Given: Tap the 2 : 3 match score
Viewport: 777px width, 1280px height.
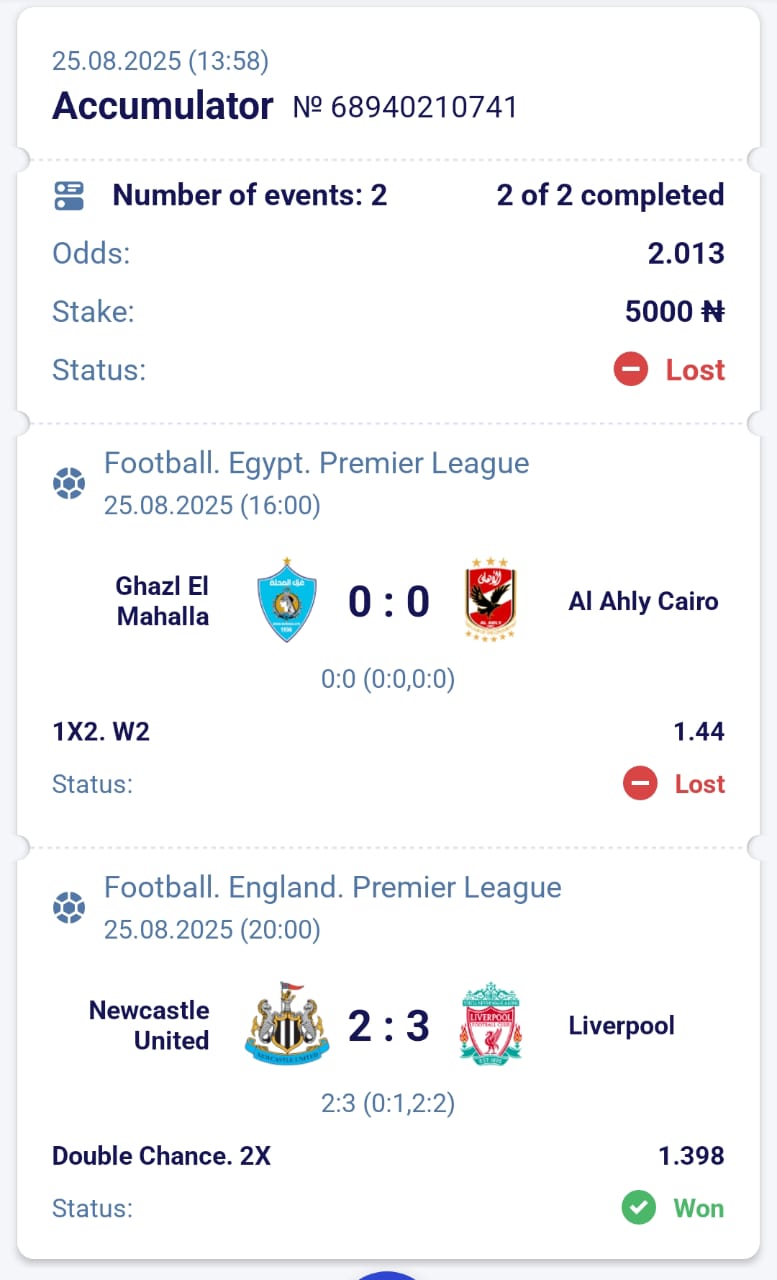Looking at the screenshot, I should [x=388, y=1026].
